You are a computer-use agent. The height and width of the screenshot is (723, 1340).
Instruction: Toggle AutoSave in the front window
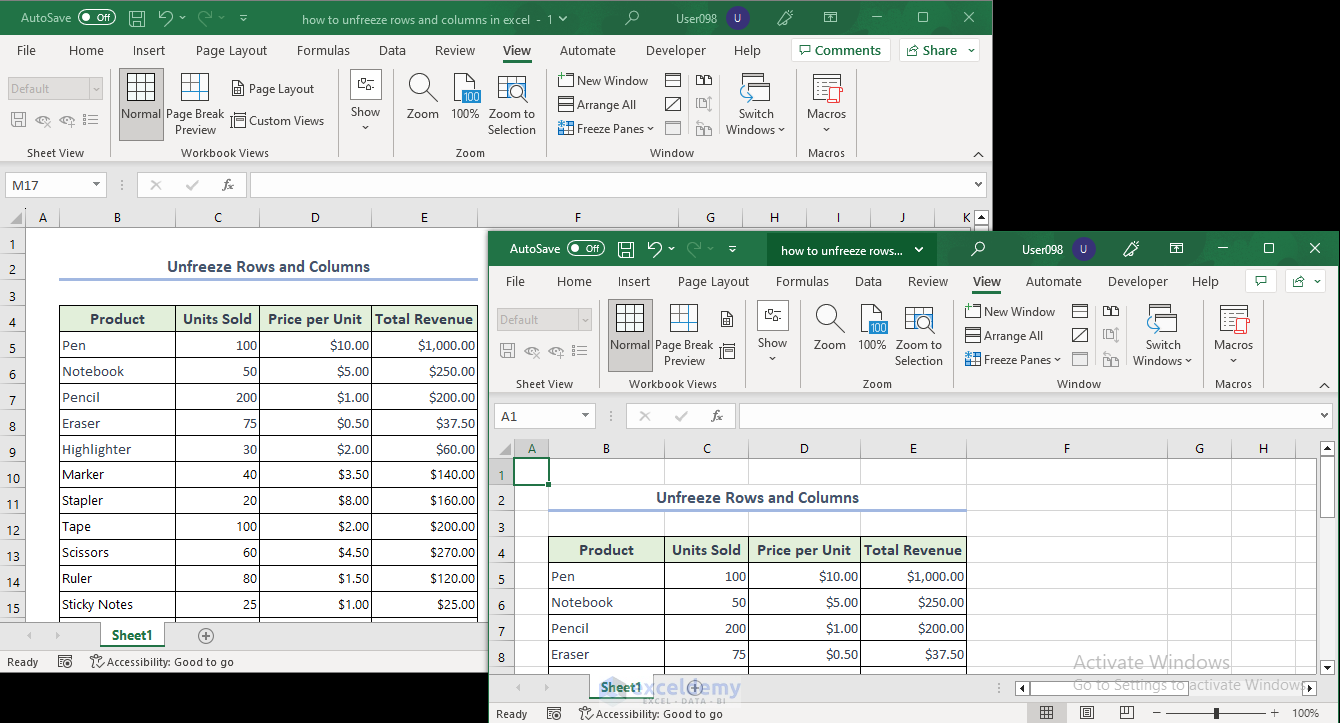point(585,249)
